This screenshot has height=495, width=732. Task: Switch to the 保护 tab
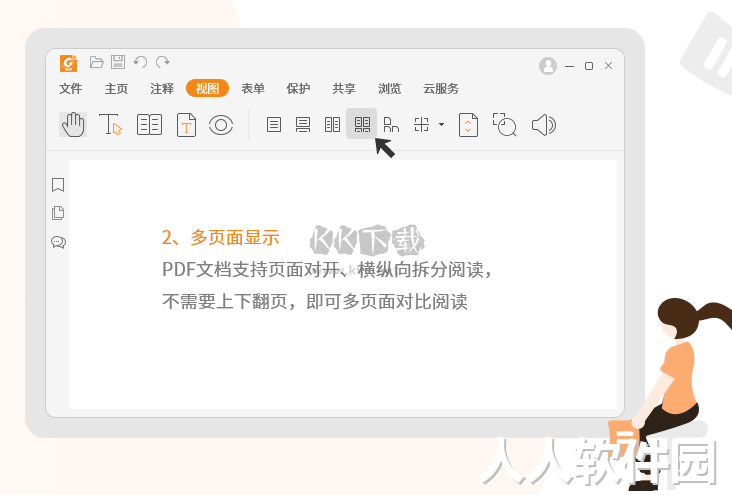click(x=298, y=88)
